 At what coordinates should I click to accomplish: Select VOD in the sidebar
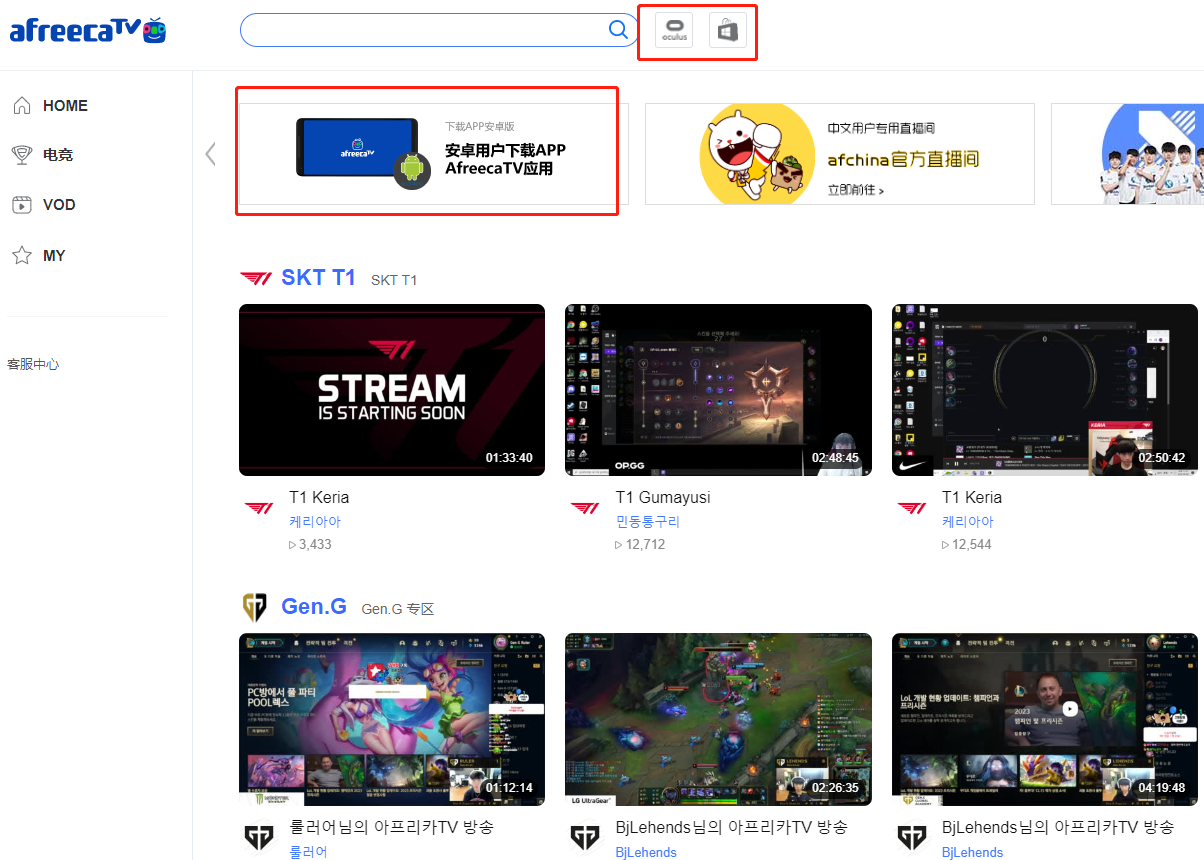click(x=59, y=205)
